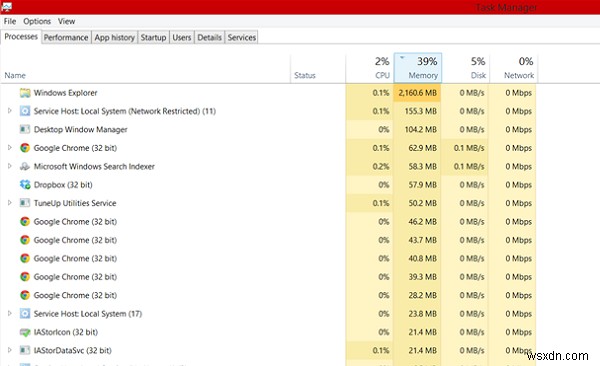Select the 23.8 MB memory value

click(422, 314)
